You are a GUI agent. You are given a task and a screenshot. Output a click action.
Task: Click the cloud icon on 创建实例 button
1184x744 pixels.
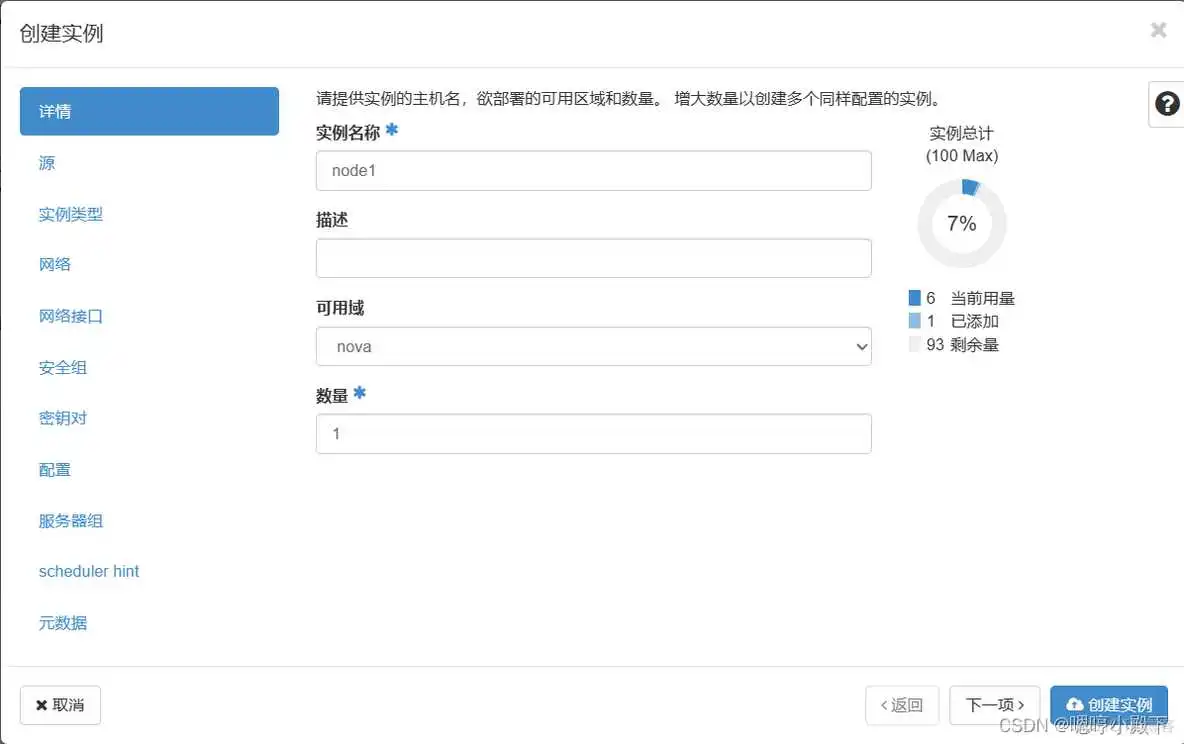[1075, 704]
